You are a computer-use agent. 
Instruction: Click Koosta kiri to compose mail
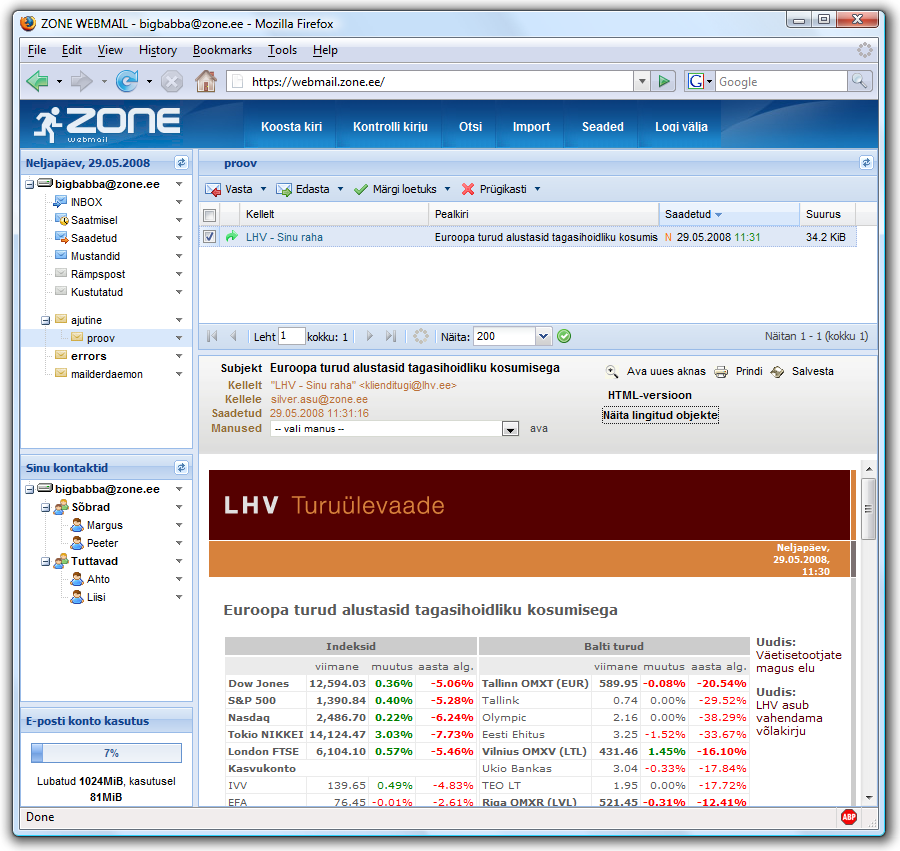(292, 127)
